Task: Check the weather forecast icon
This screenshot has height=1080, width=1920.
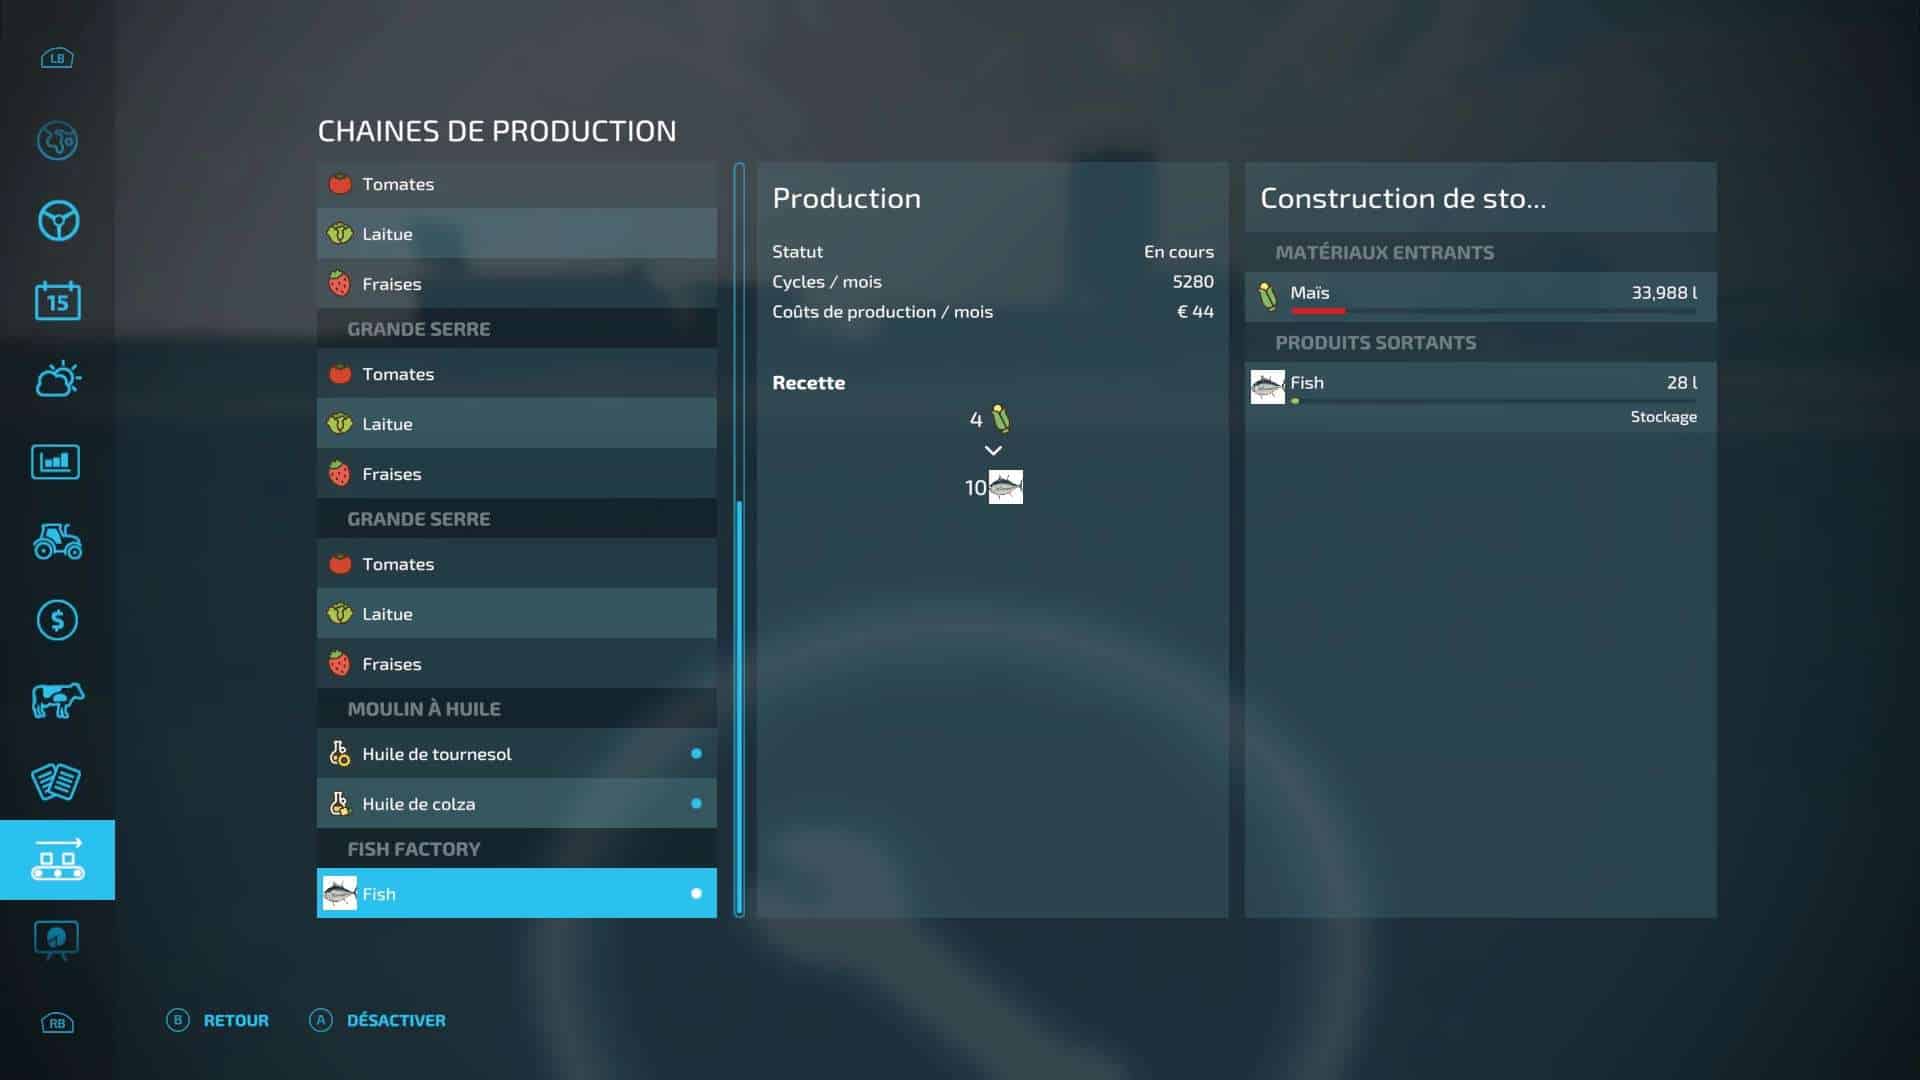Action: 57,380
